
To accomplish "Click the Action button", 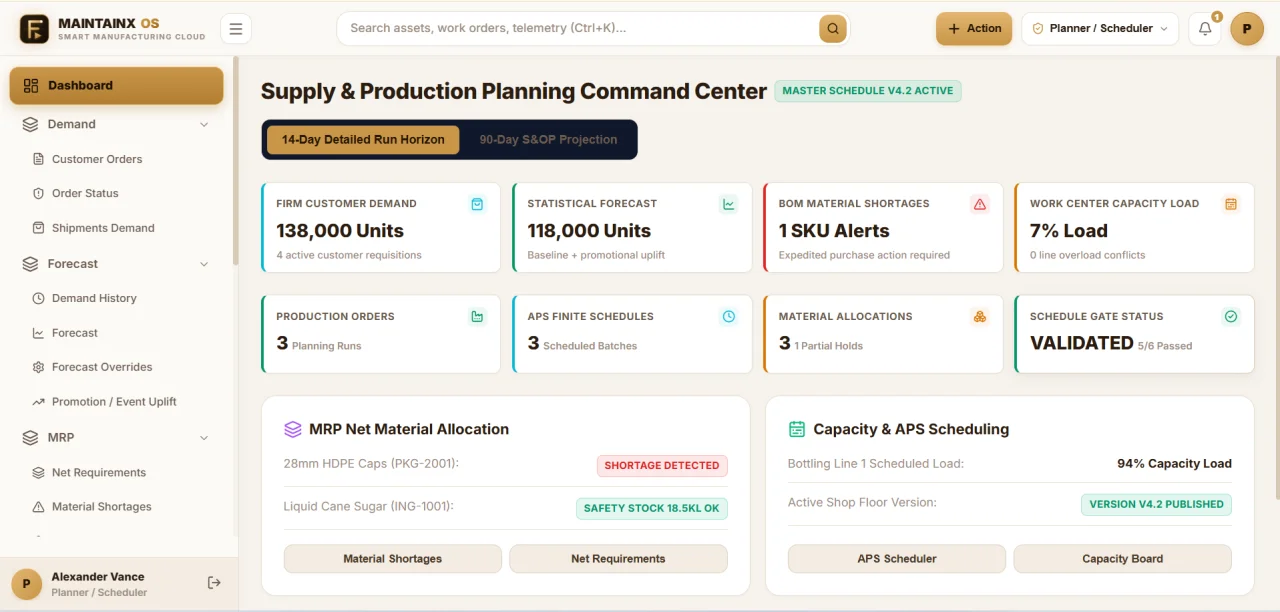I will click(x=974, y=29).
